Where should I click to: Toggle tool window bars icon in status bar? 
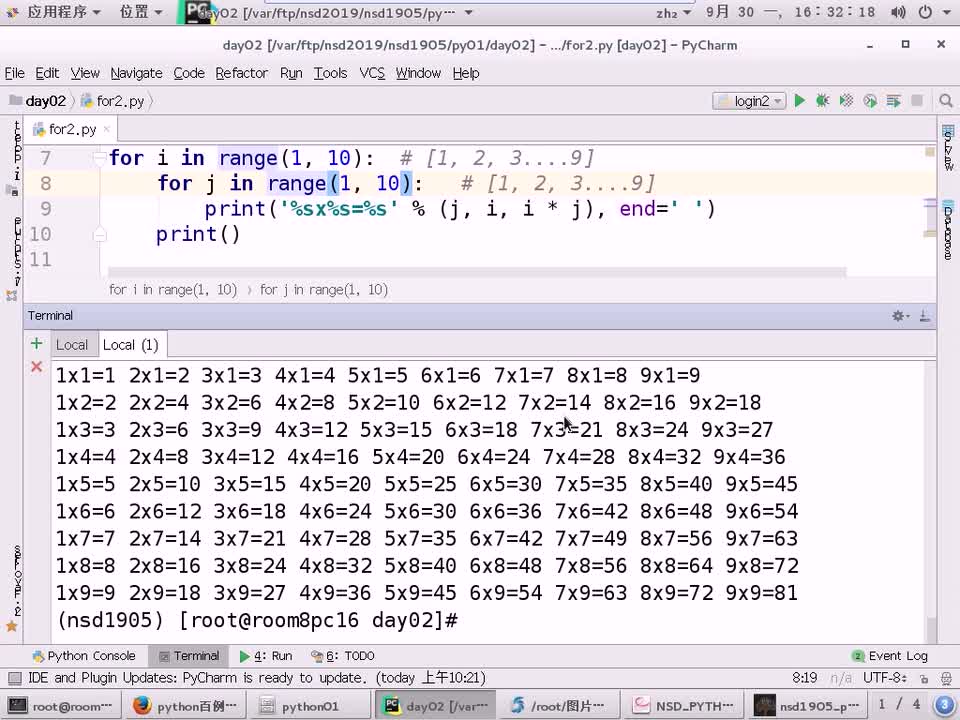coord(15,678)
